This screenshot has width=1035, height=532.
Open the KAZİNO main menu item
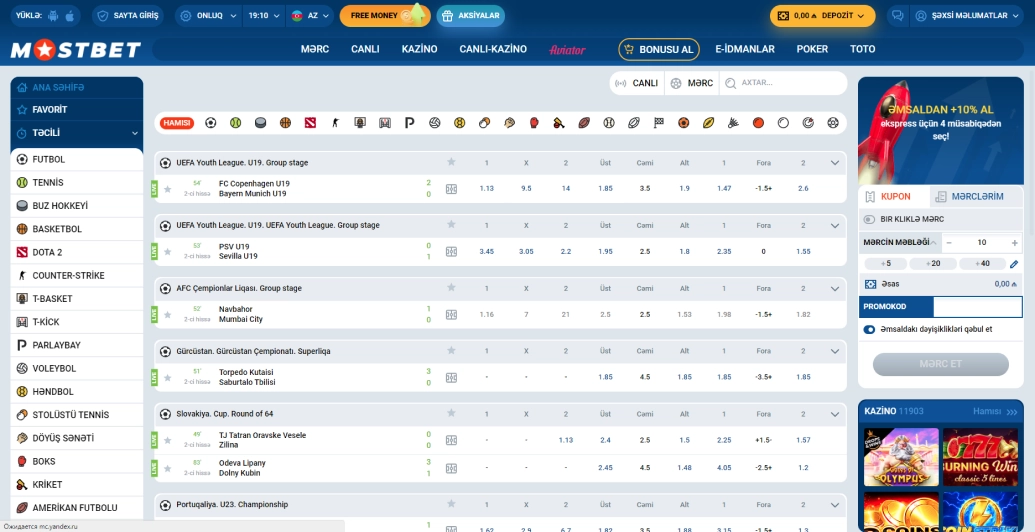tap(419, 49)
